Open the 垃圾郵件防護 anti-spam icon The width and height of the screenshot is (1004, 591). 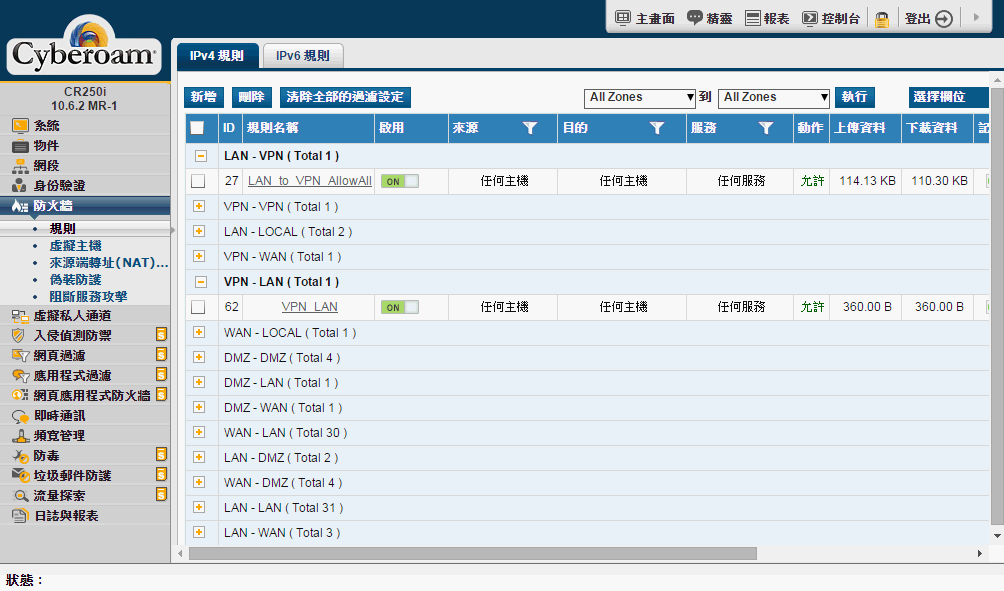click(20, 475)
